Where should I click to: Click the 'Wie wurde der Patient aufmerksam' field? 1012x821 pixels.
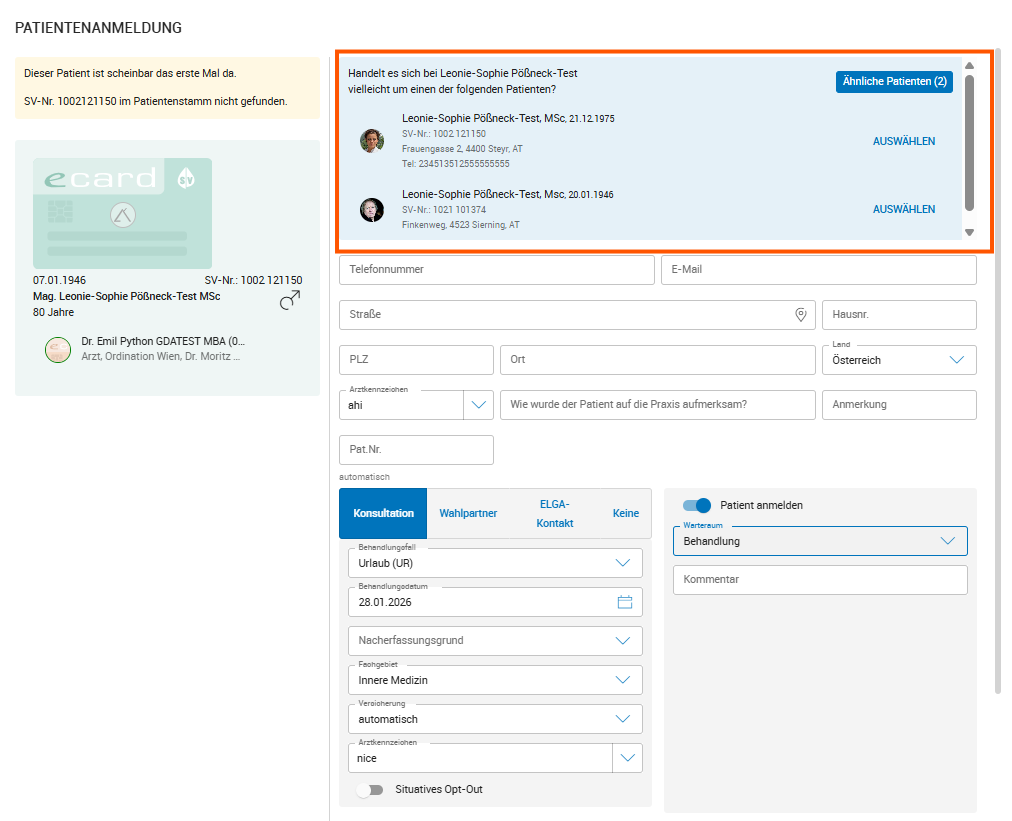click(x=658, y=405)
